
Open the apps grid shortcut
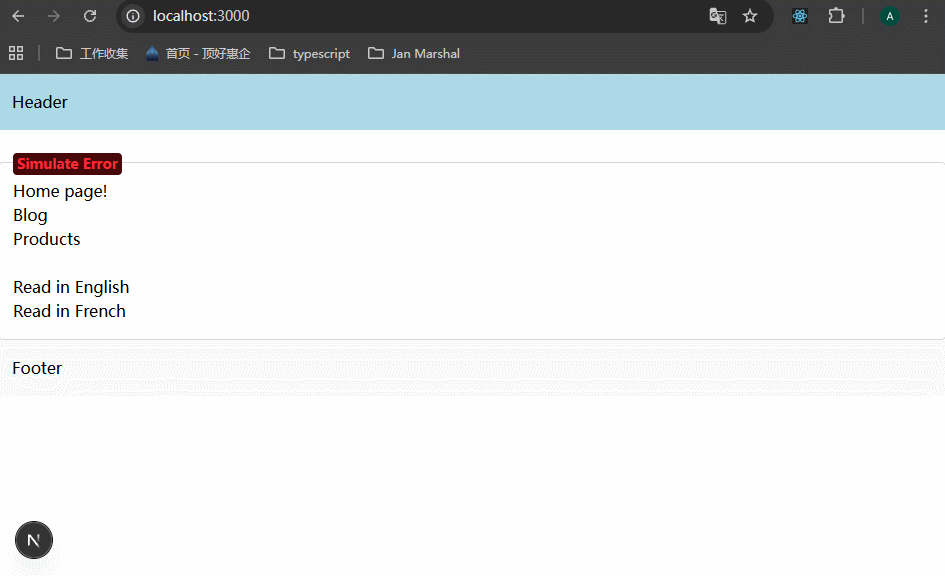point(16,53)
